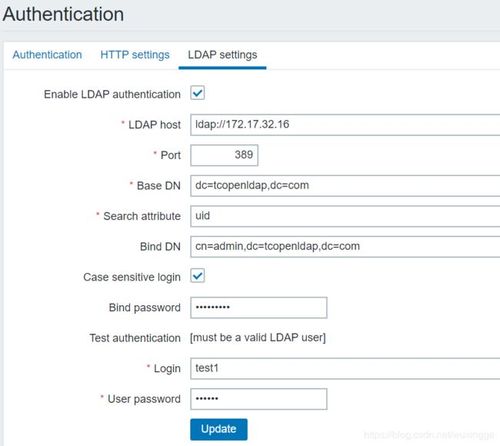Click into the Port field showing 389
Image resolution: width=500 pixels, height=446 pixels.
[x=224, y=155]
